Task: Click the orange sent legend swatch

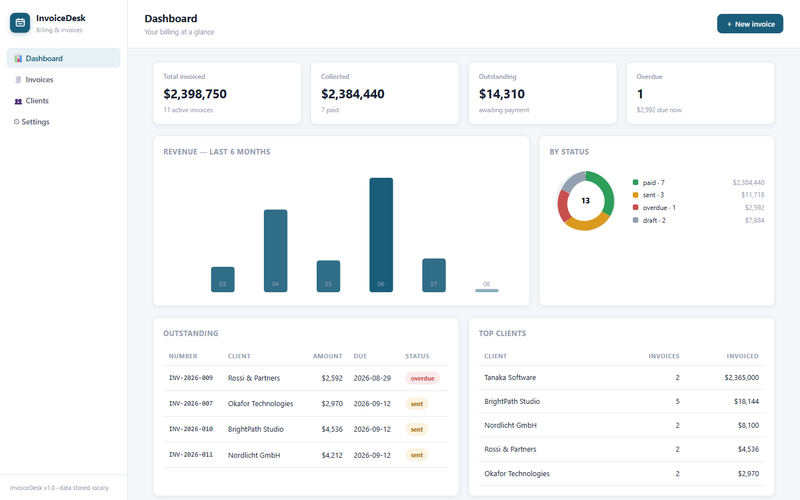Action: 635,195
